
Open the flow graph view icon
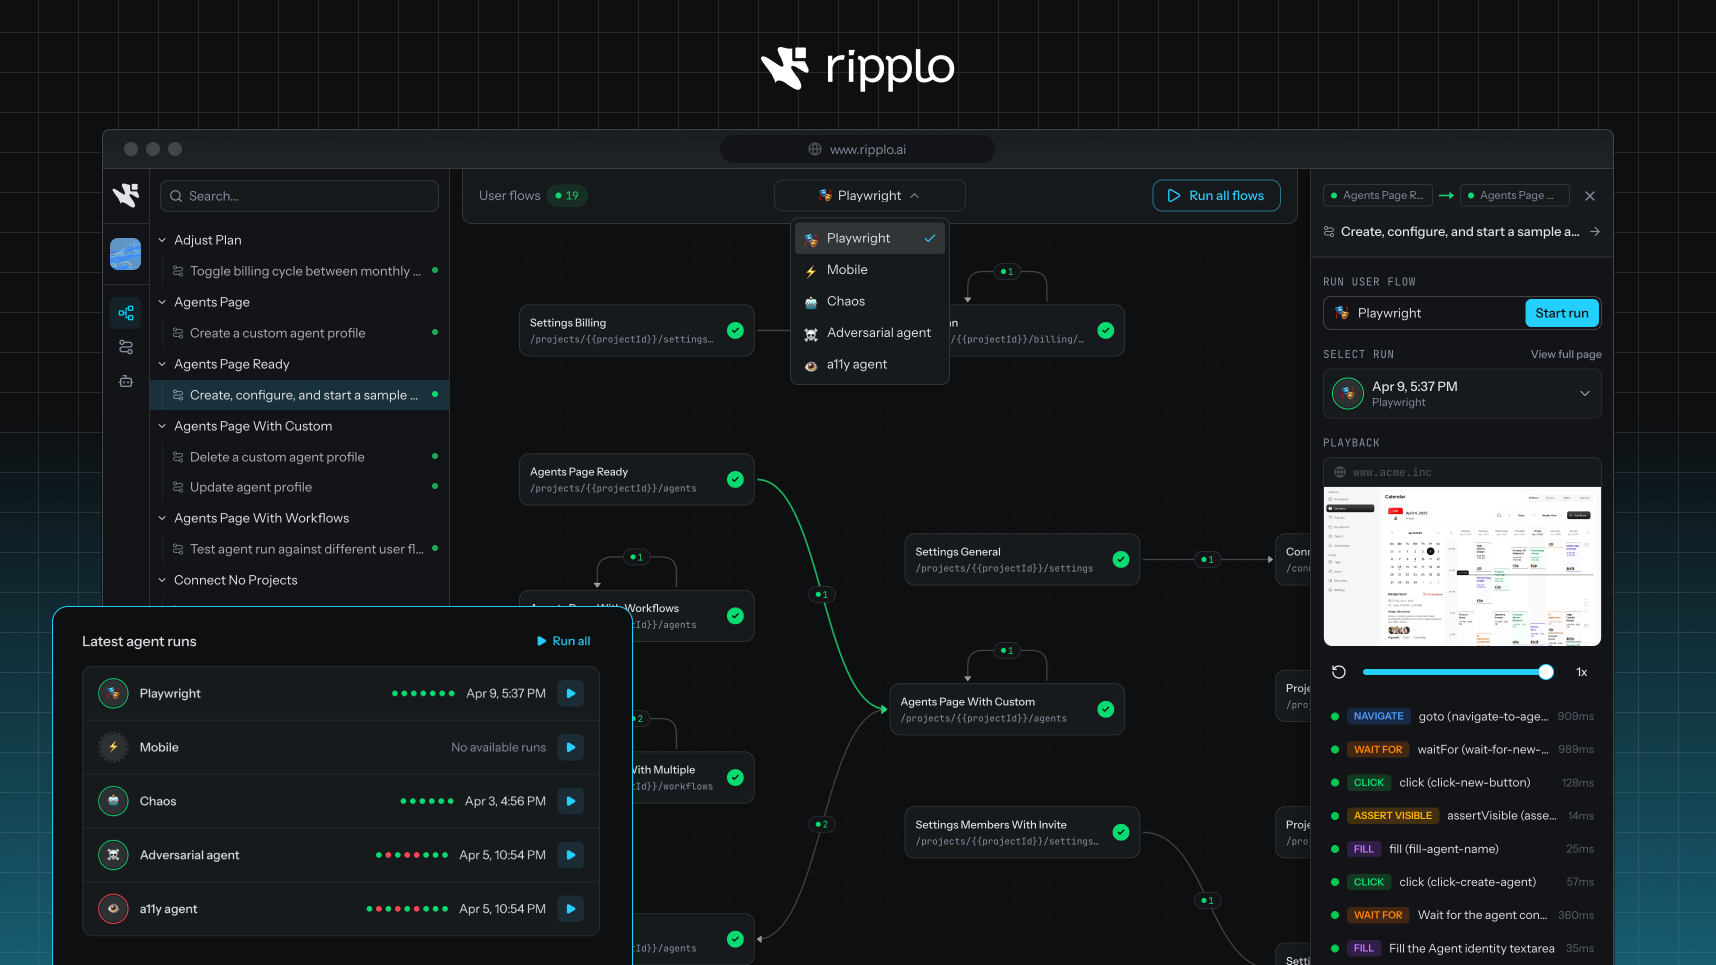[126, 313]
